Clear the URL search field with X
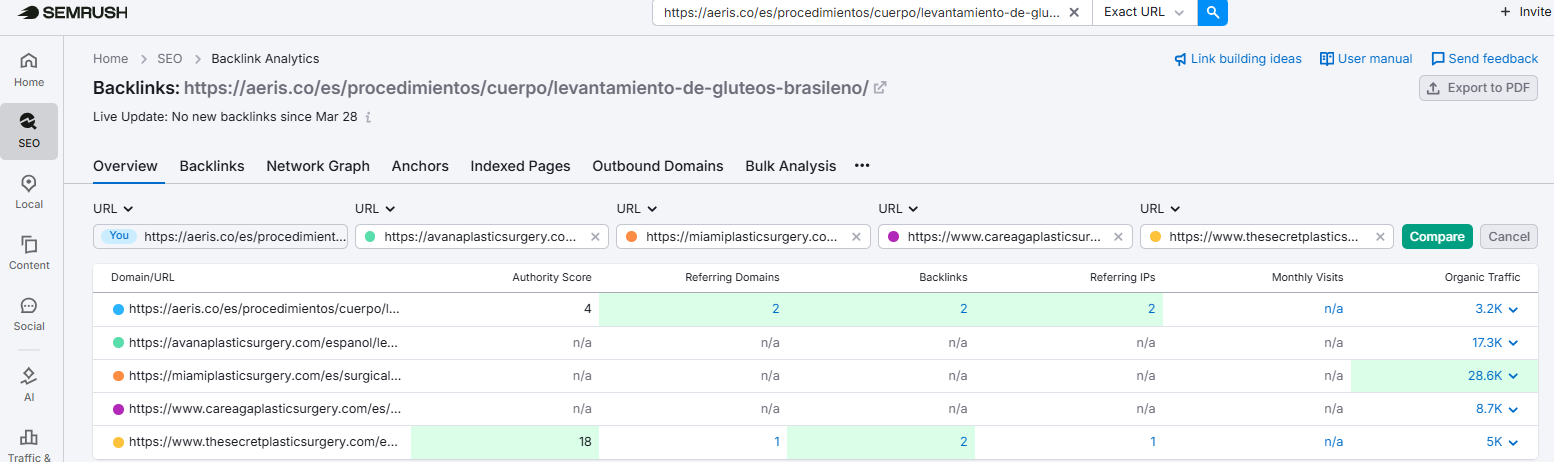 coord(1074,12)
